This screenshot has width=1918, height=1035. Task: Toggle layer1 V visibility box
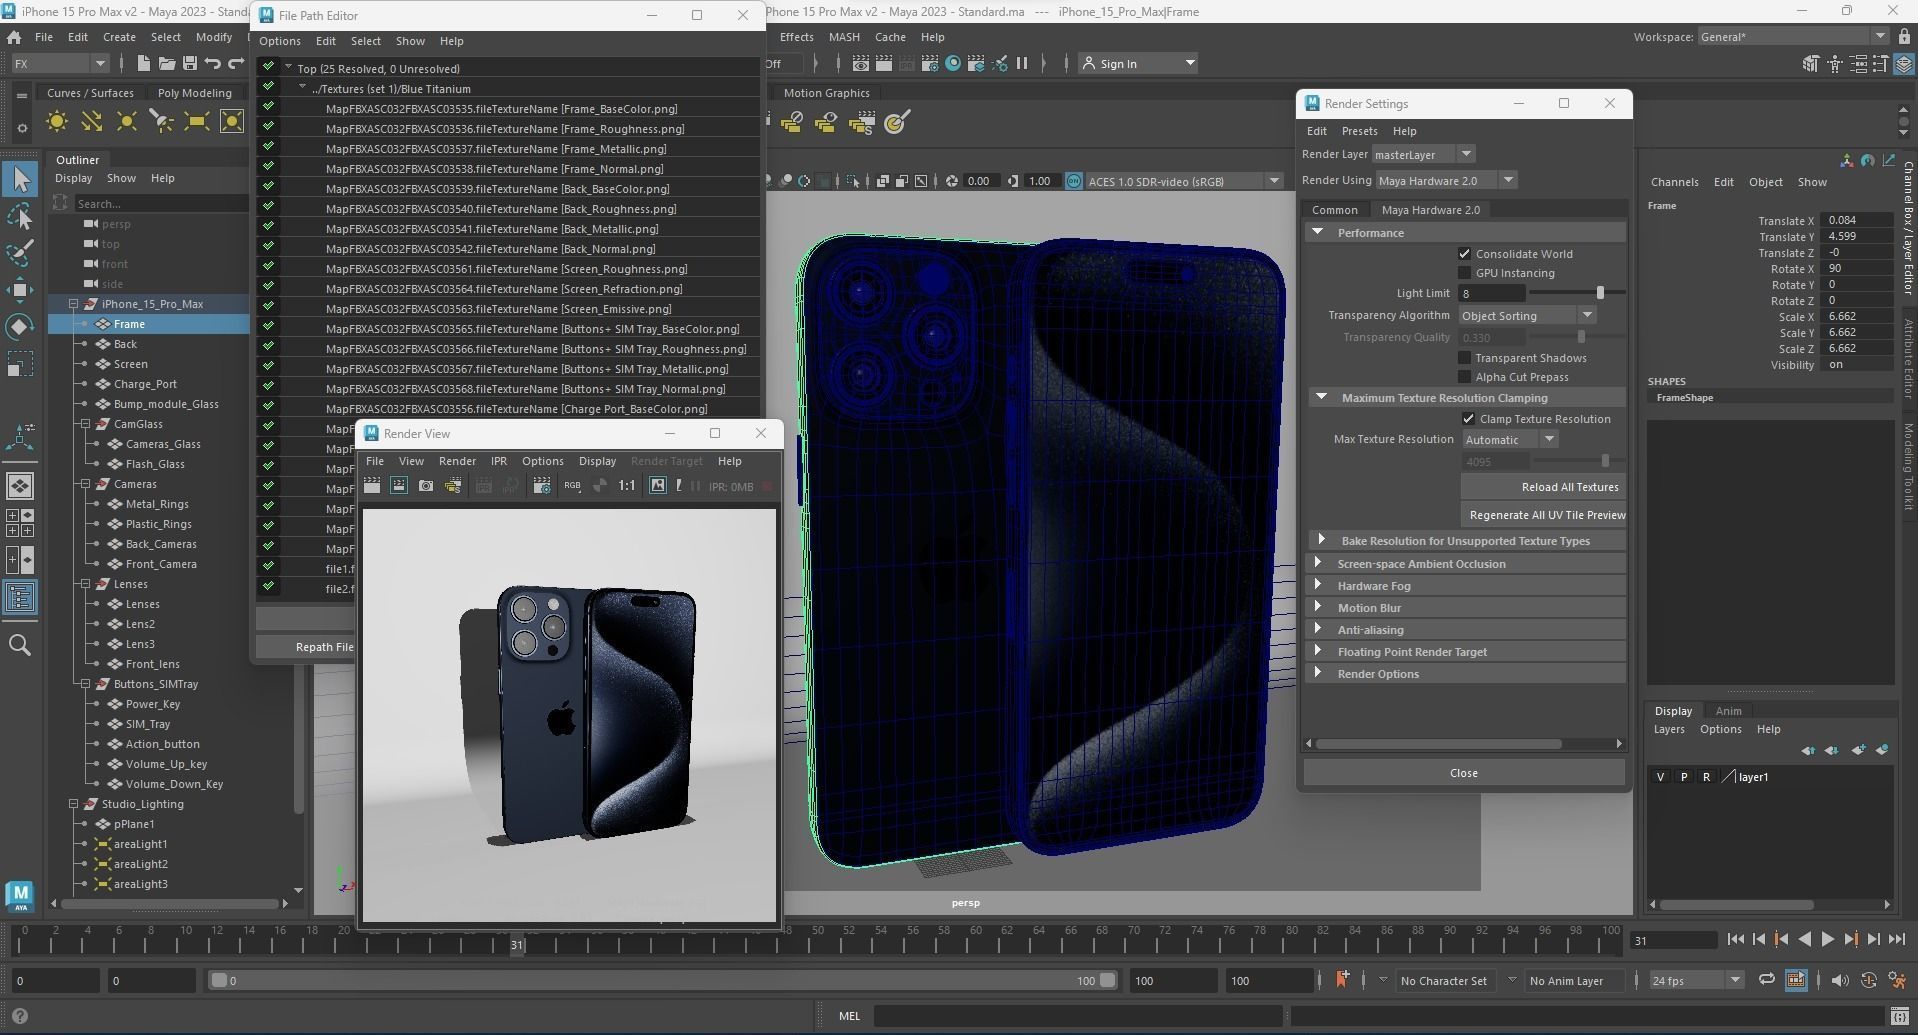1661,777
